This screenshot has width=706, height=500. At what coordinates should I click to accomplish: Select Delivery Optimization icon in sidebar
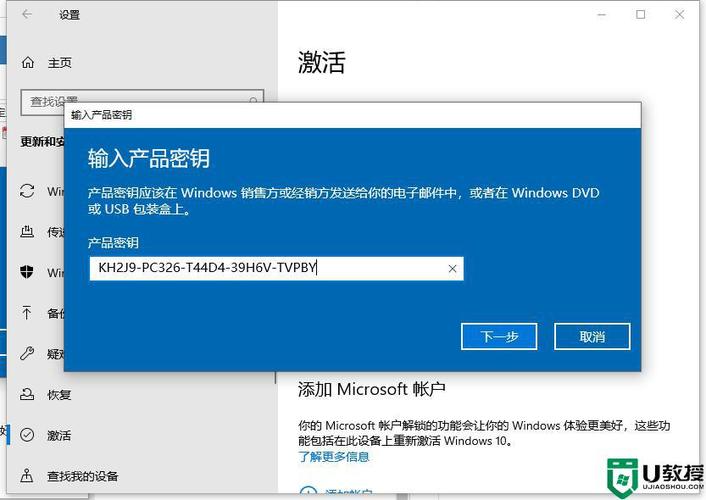click(27, 232)
